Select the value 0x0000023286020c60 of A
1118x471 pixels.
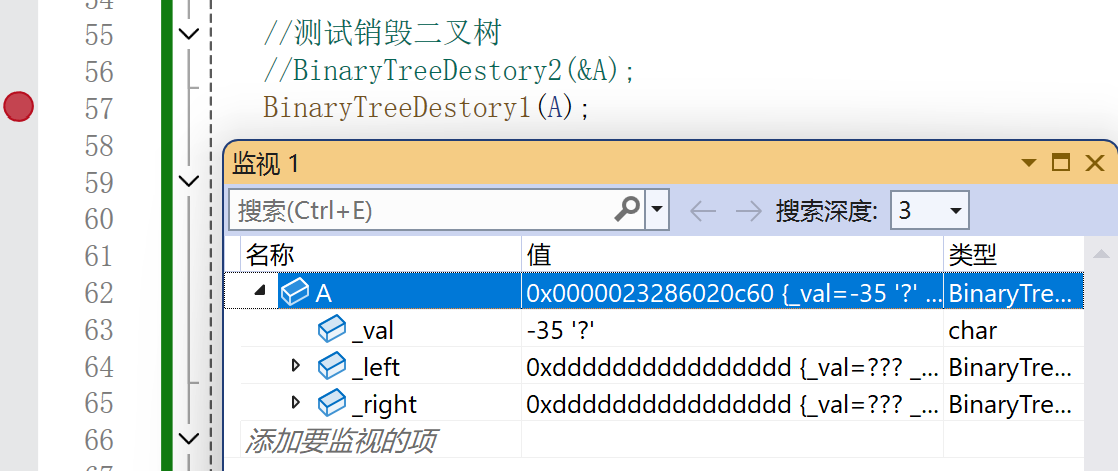(x=732, y=292)
